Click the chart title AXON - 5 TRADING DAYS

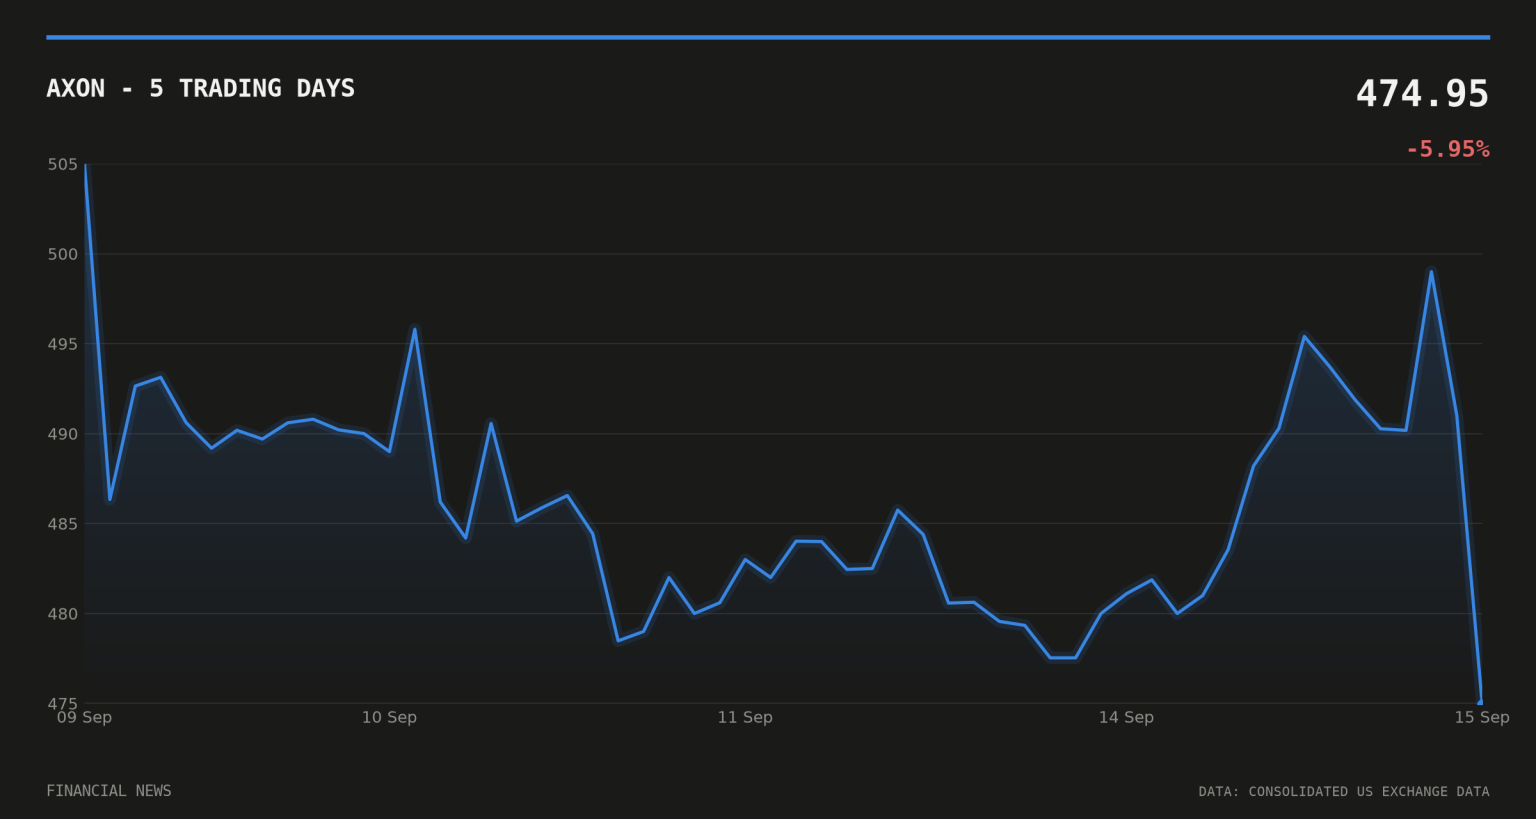point(200,88)
